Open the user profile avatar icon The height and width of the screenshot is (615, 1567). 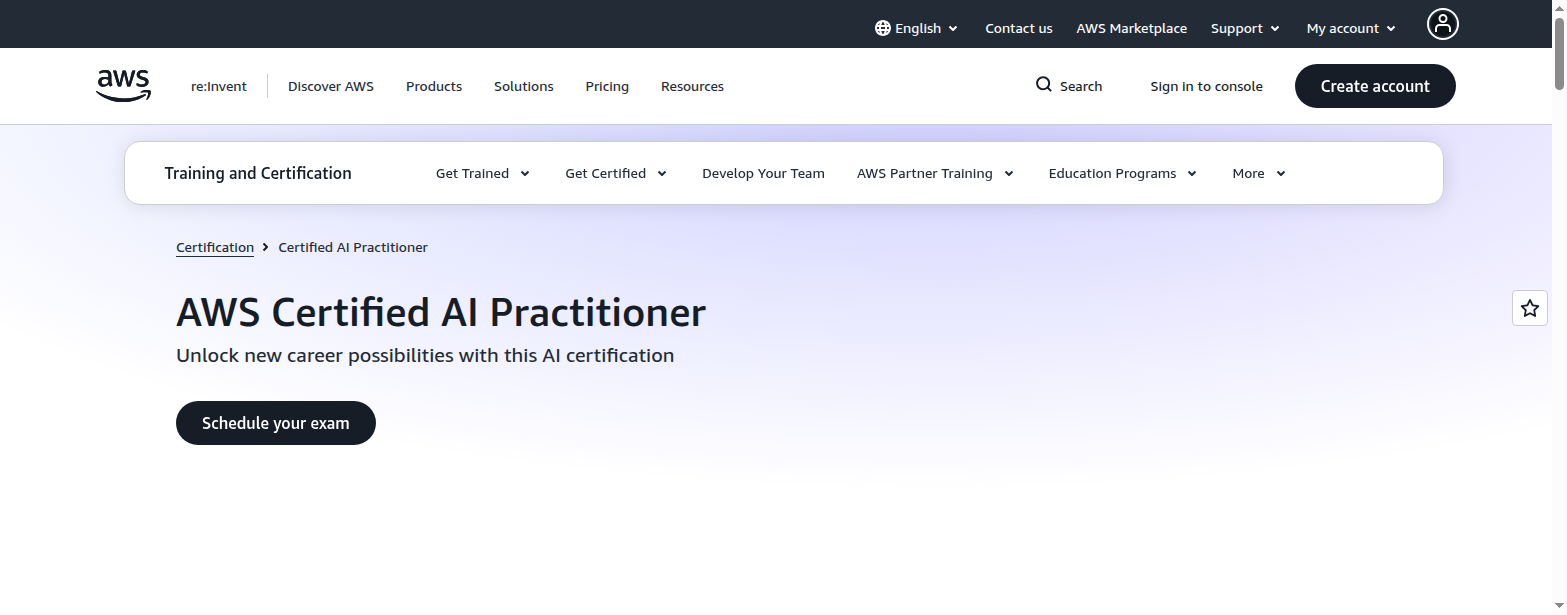click(1442, 24)
